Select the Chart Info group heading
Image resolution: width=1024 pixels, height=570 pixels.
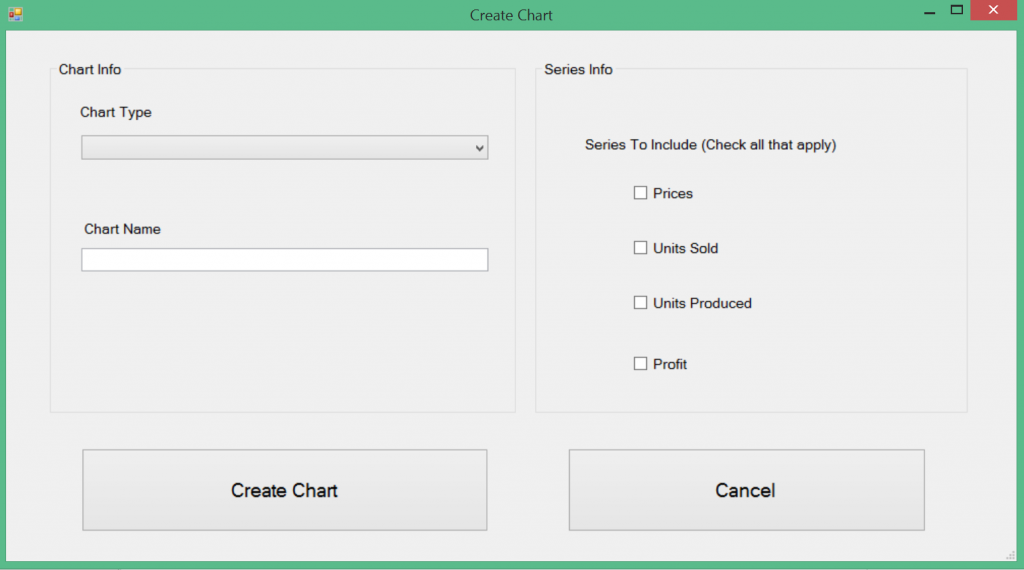(x=90, y=69)
